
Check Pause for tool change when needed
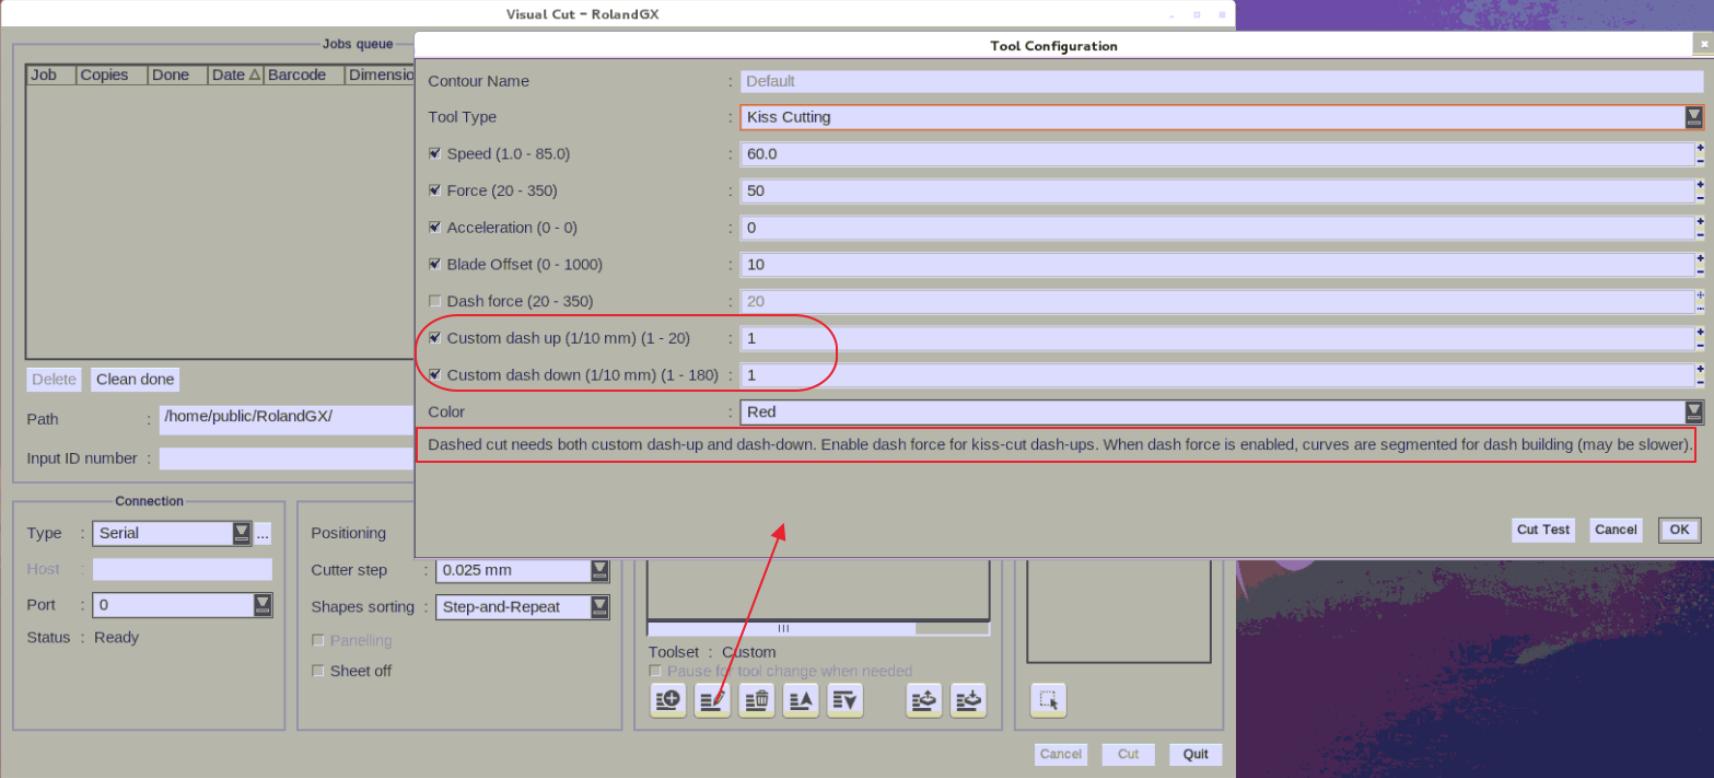tap(655, 671)
